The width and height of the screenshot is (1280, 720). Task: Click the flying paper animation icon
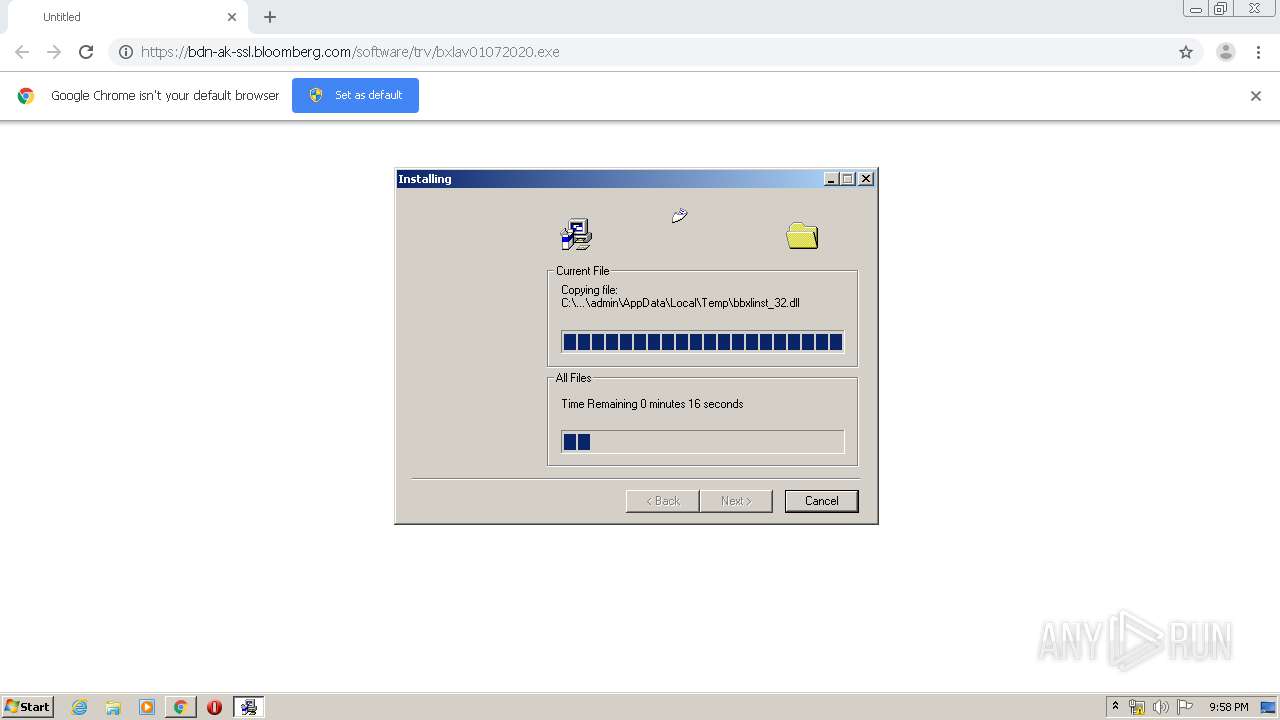point(680,215)
